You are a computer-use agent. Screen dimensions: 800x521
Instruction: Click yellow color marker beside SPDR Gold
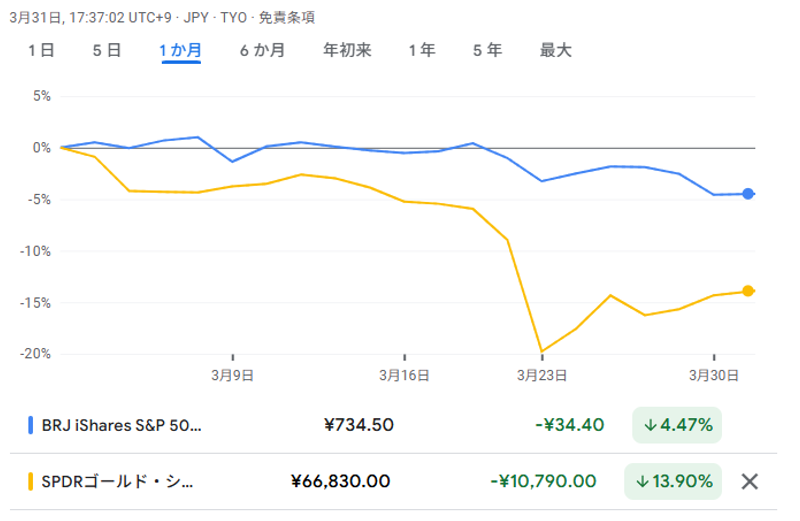(31, 482)
